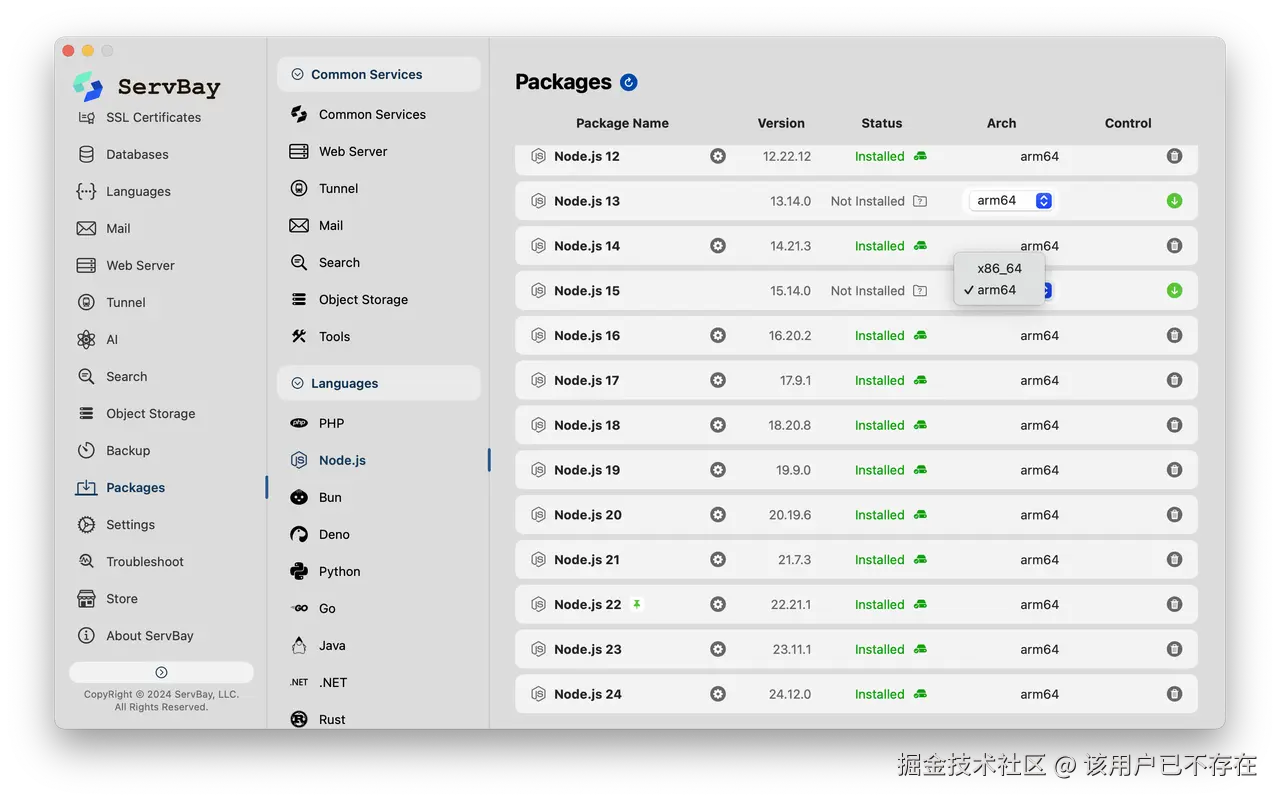
Task: Select Object Storage in middle panel
Action: point(349,299)
